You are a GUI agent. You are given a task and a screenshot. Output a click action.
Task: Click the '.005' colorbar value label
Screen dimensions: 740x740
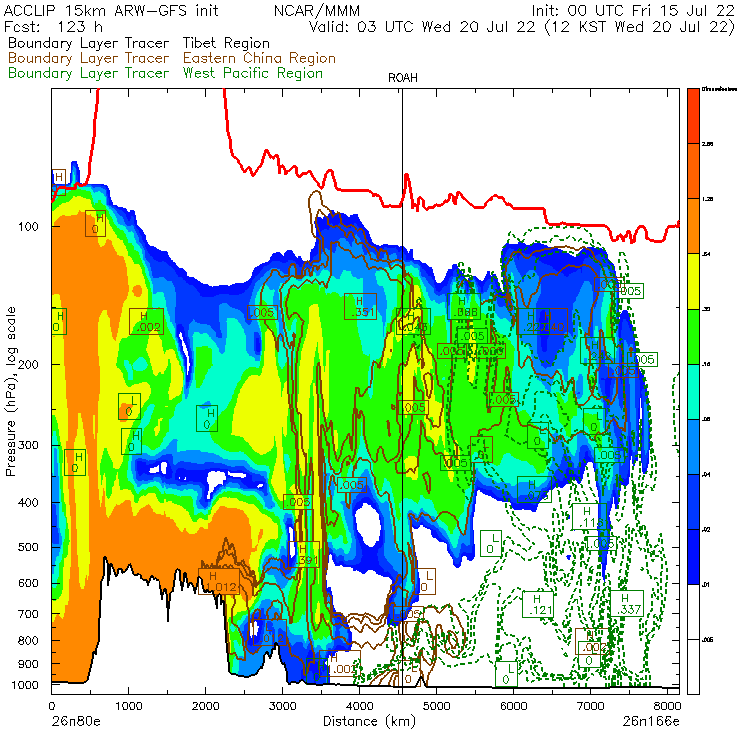707,640
